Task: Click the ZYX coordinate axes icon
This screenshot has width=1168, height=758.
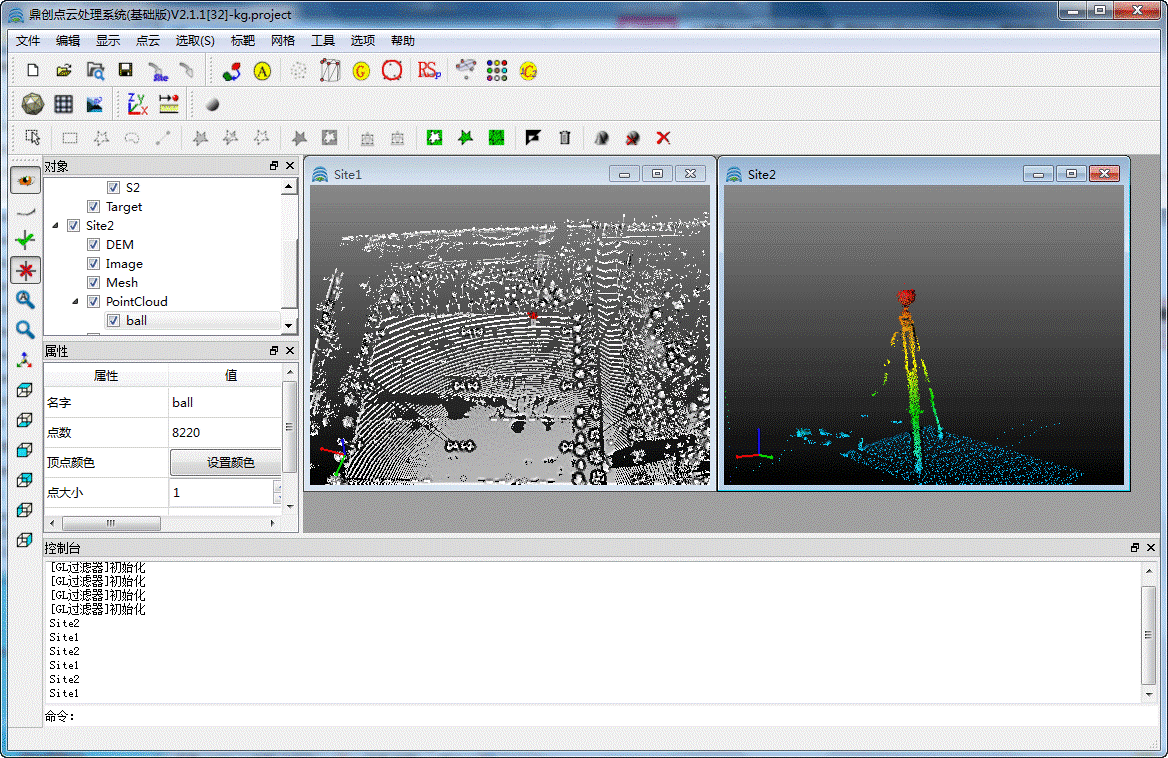Action: pyautogui.click(x=137, y=103)
